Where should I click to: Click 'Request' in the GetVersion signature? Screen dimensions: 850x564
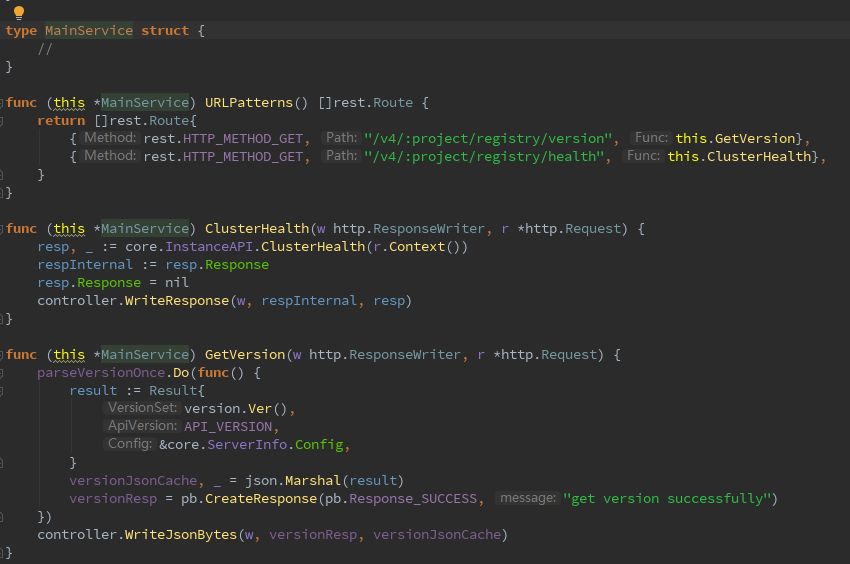569,355
